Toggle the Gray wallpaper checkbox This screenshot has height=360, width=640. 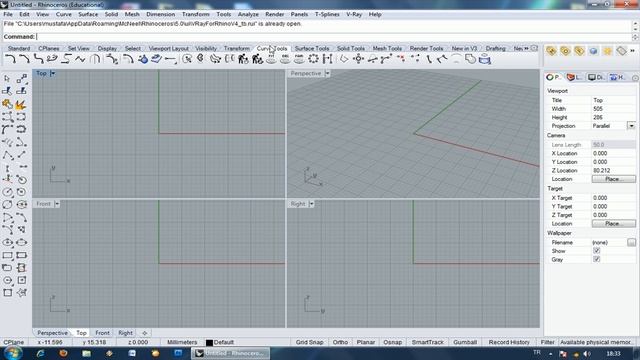point(596,259)
